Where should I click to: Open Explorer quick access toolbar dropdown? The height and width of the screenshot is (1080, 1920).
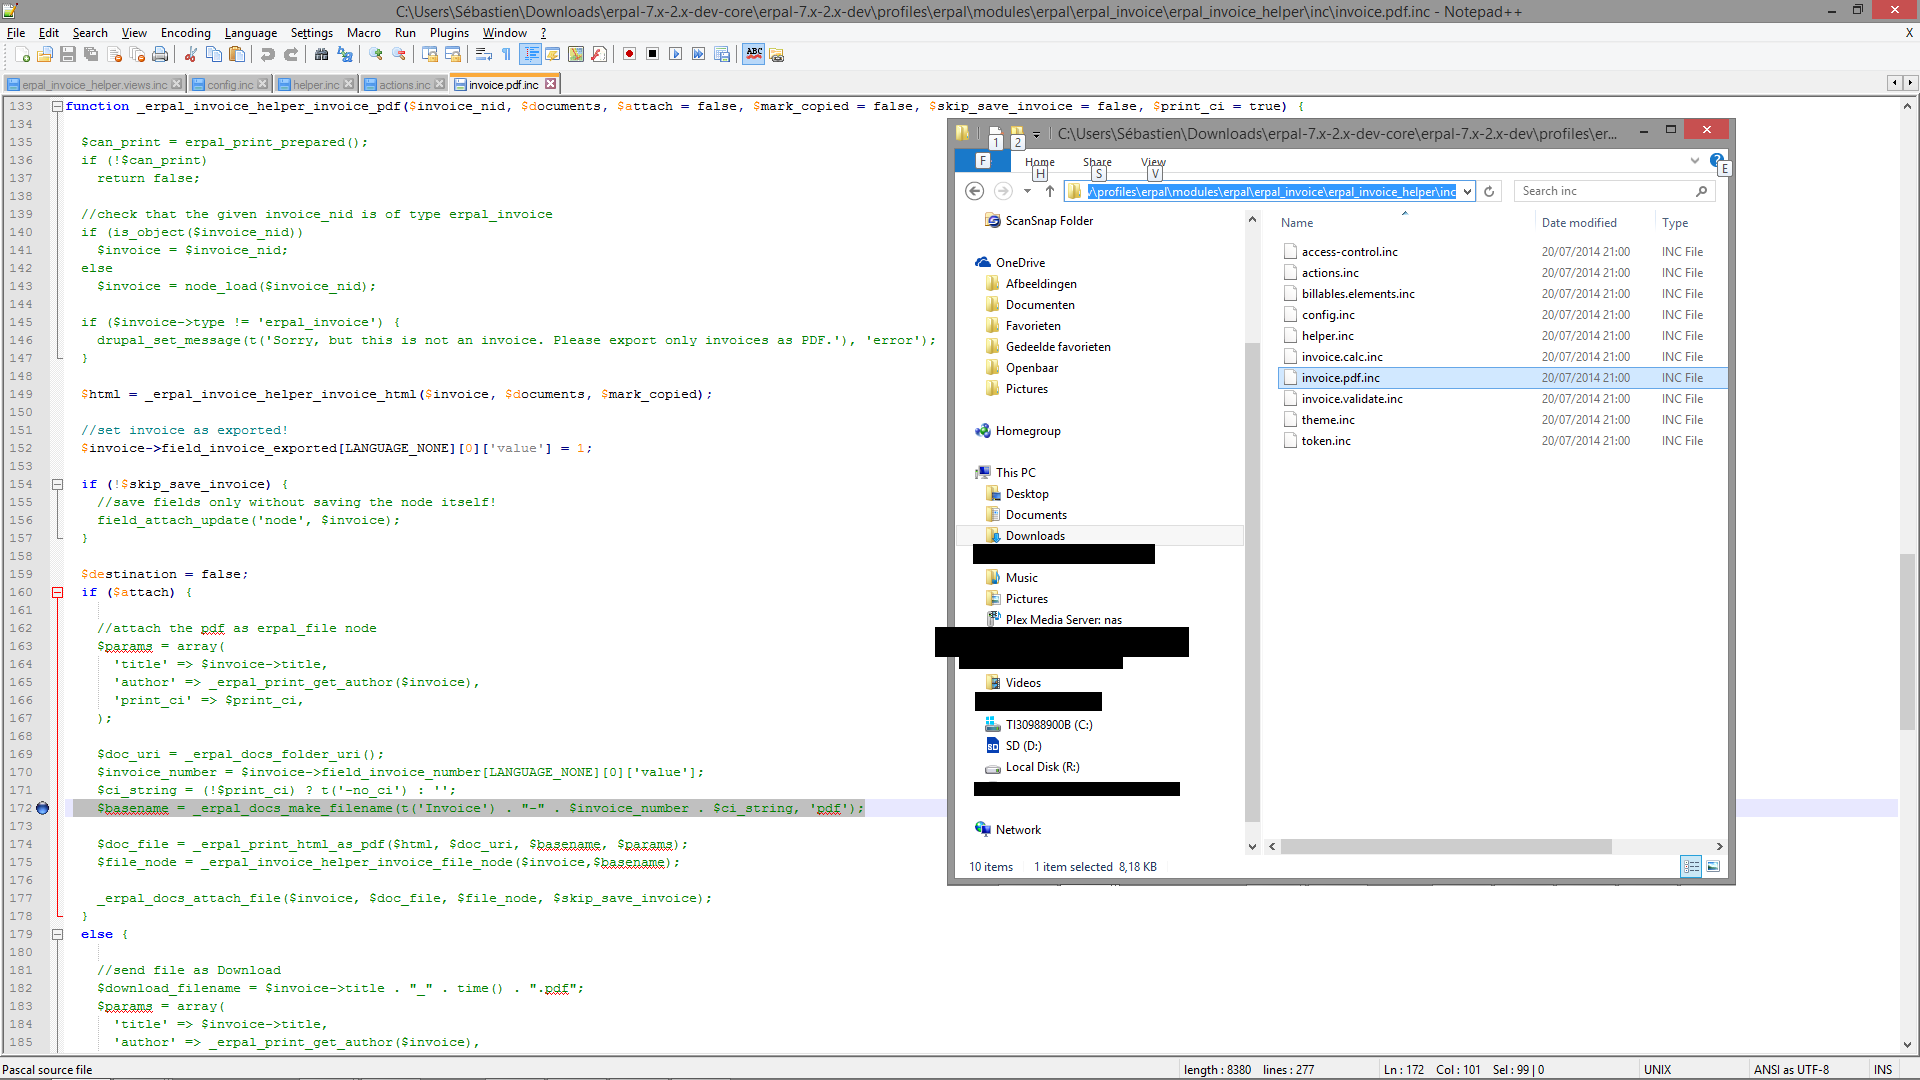[1036, 134]
